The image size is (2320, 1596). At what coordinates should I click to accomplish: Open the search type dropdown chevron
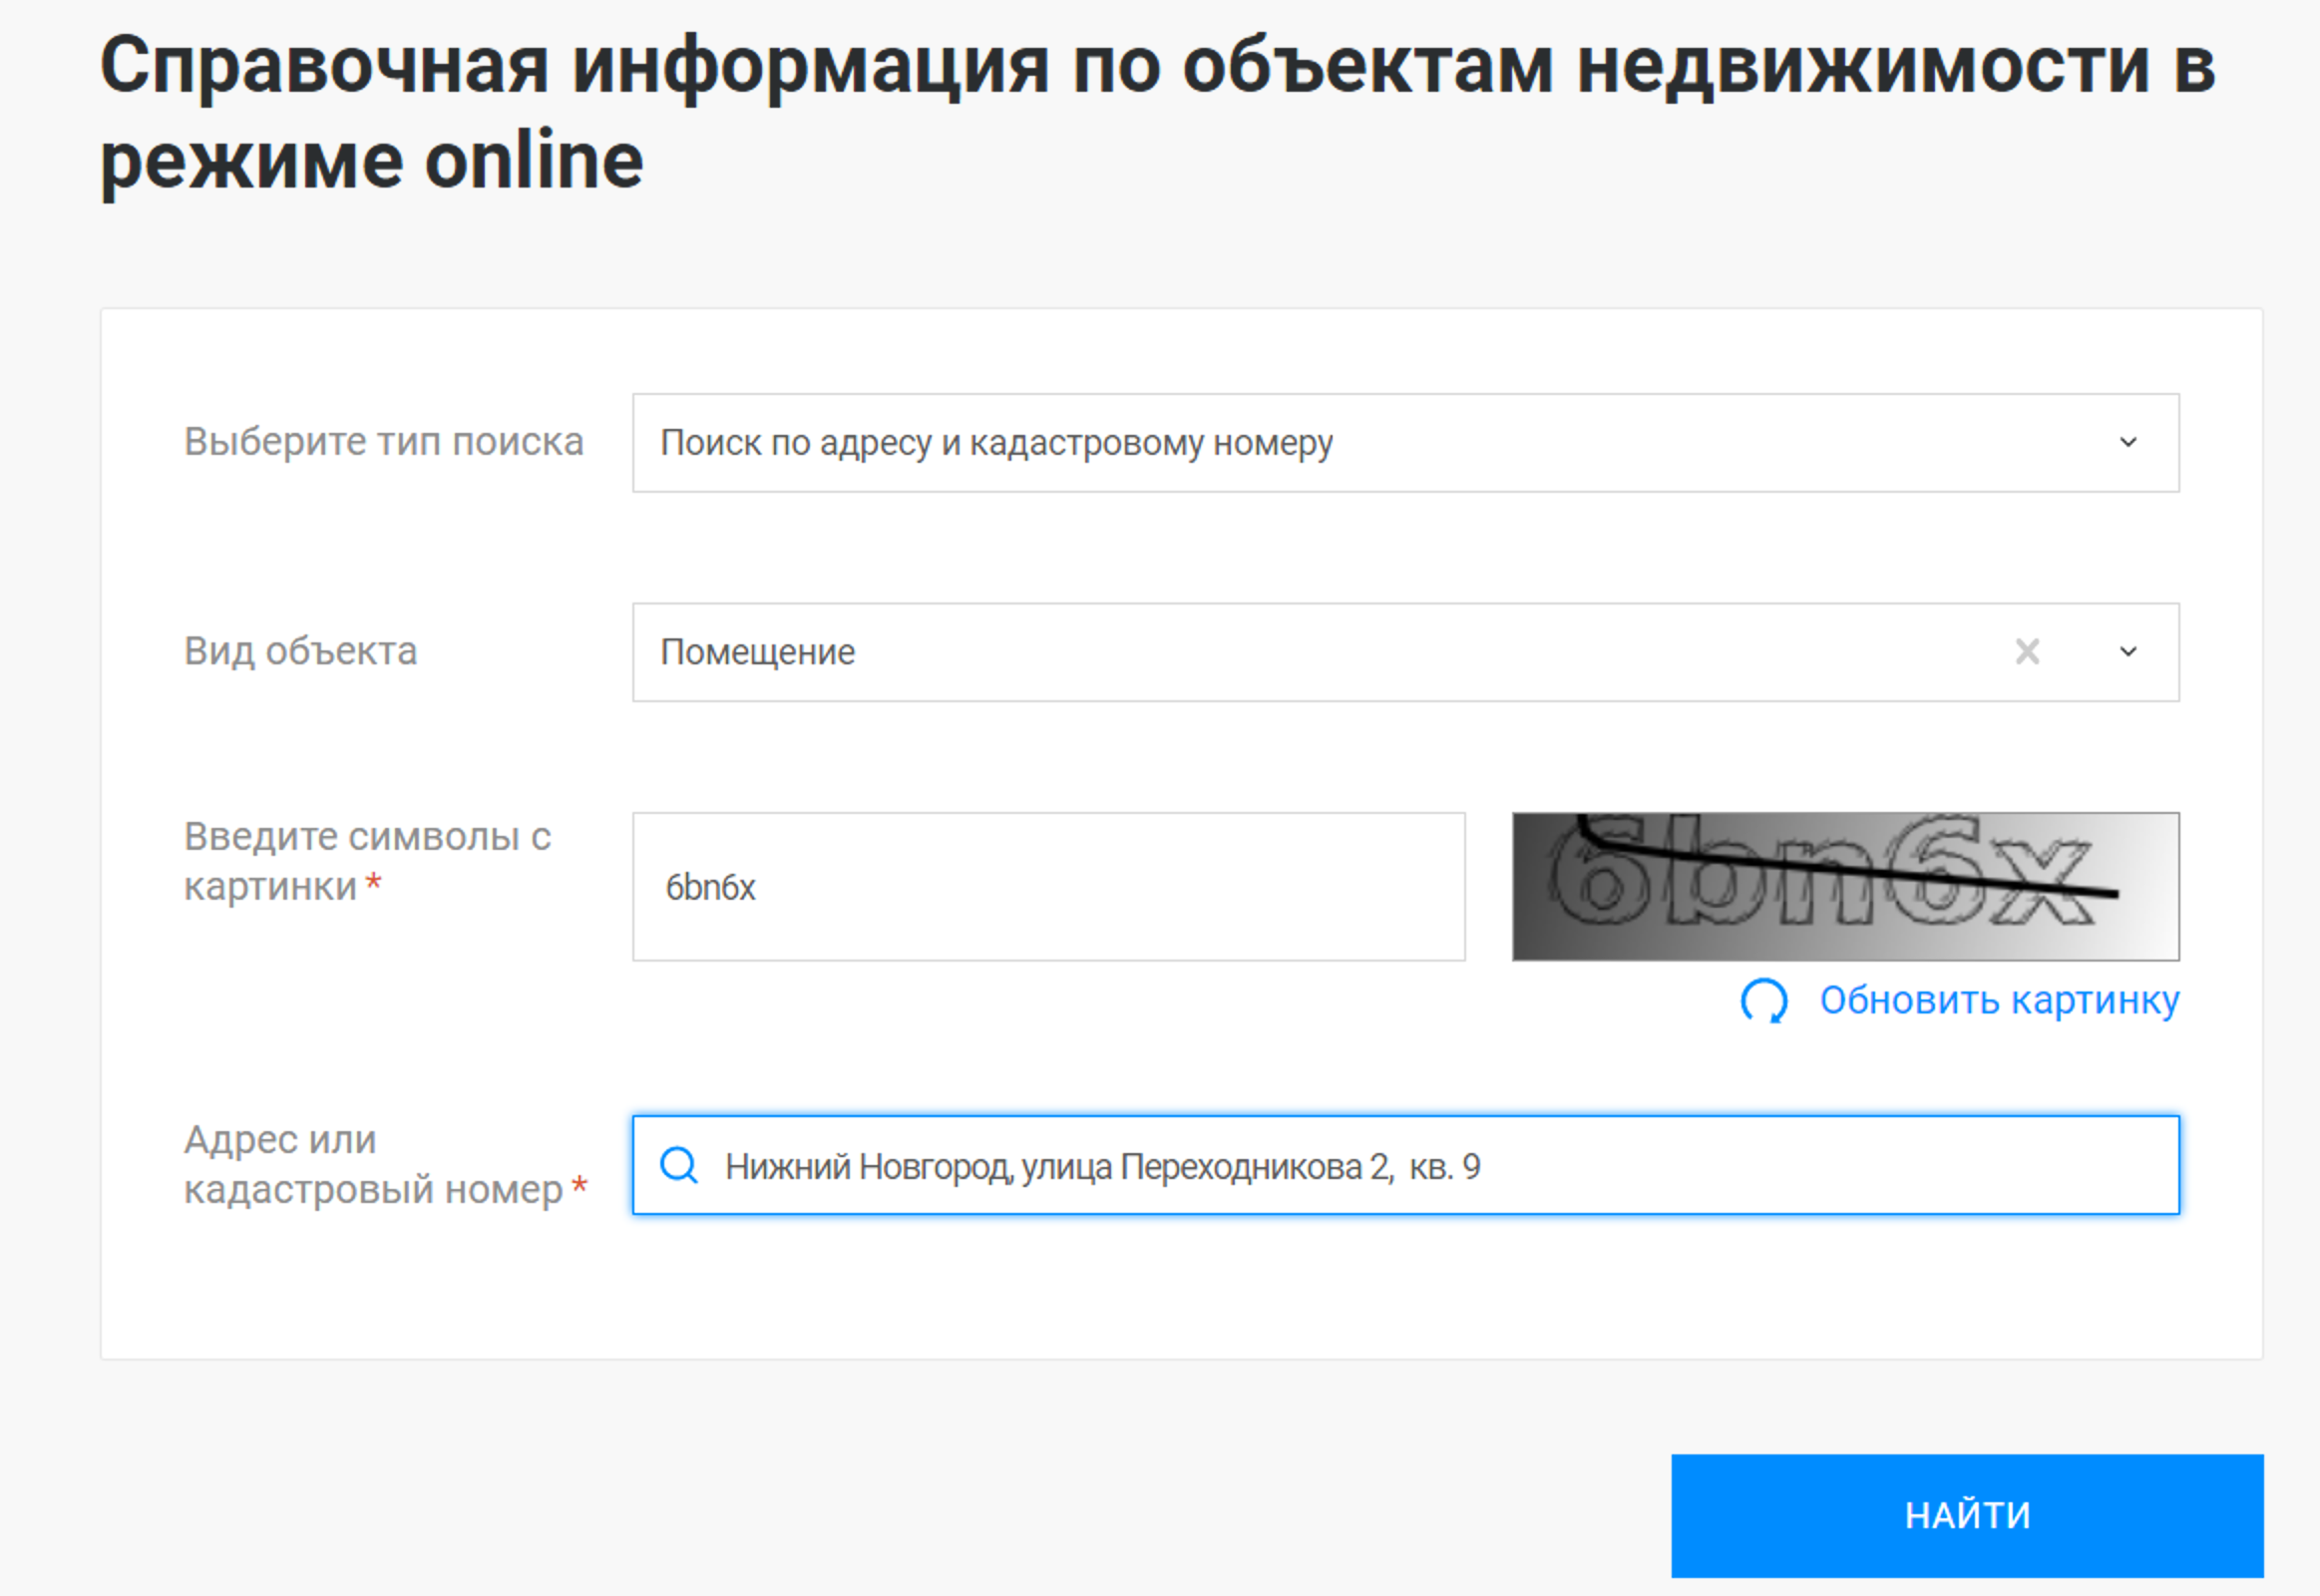click(2128, 442)
